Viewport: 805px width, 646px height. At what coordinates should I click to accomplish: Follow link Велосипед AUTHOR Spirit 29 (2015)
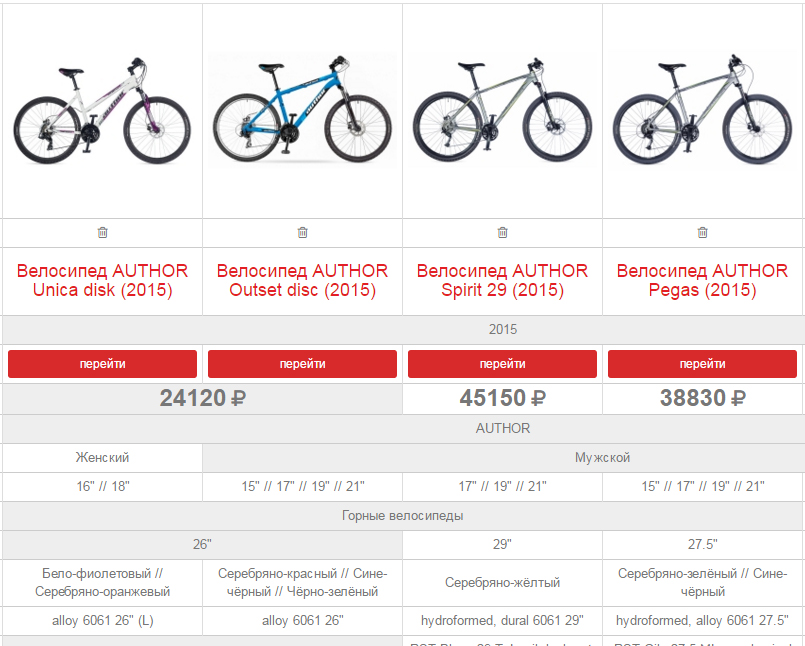(502, 280)
